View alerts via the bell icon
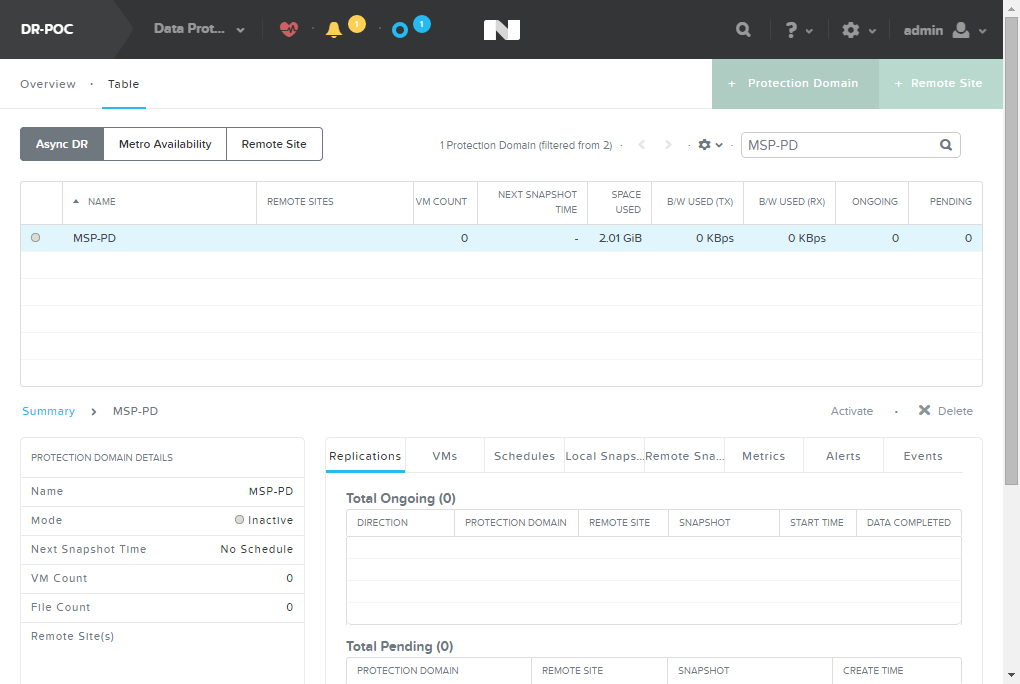The image size is (1020, 684). pos(334,29)
